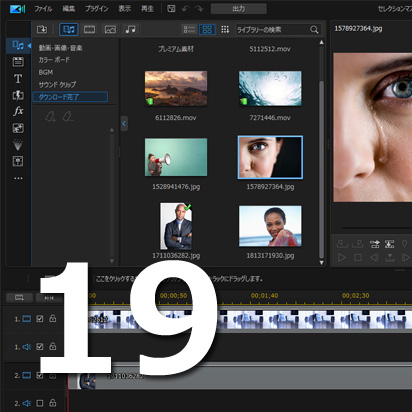Select サウンド クリップ category
Image resolution: width=412 pixels, height=412 pixels.
coord(57,85)
